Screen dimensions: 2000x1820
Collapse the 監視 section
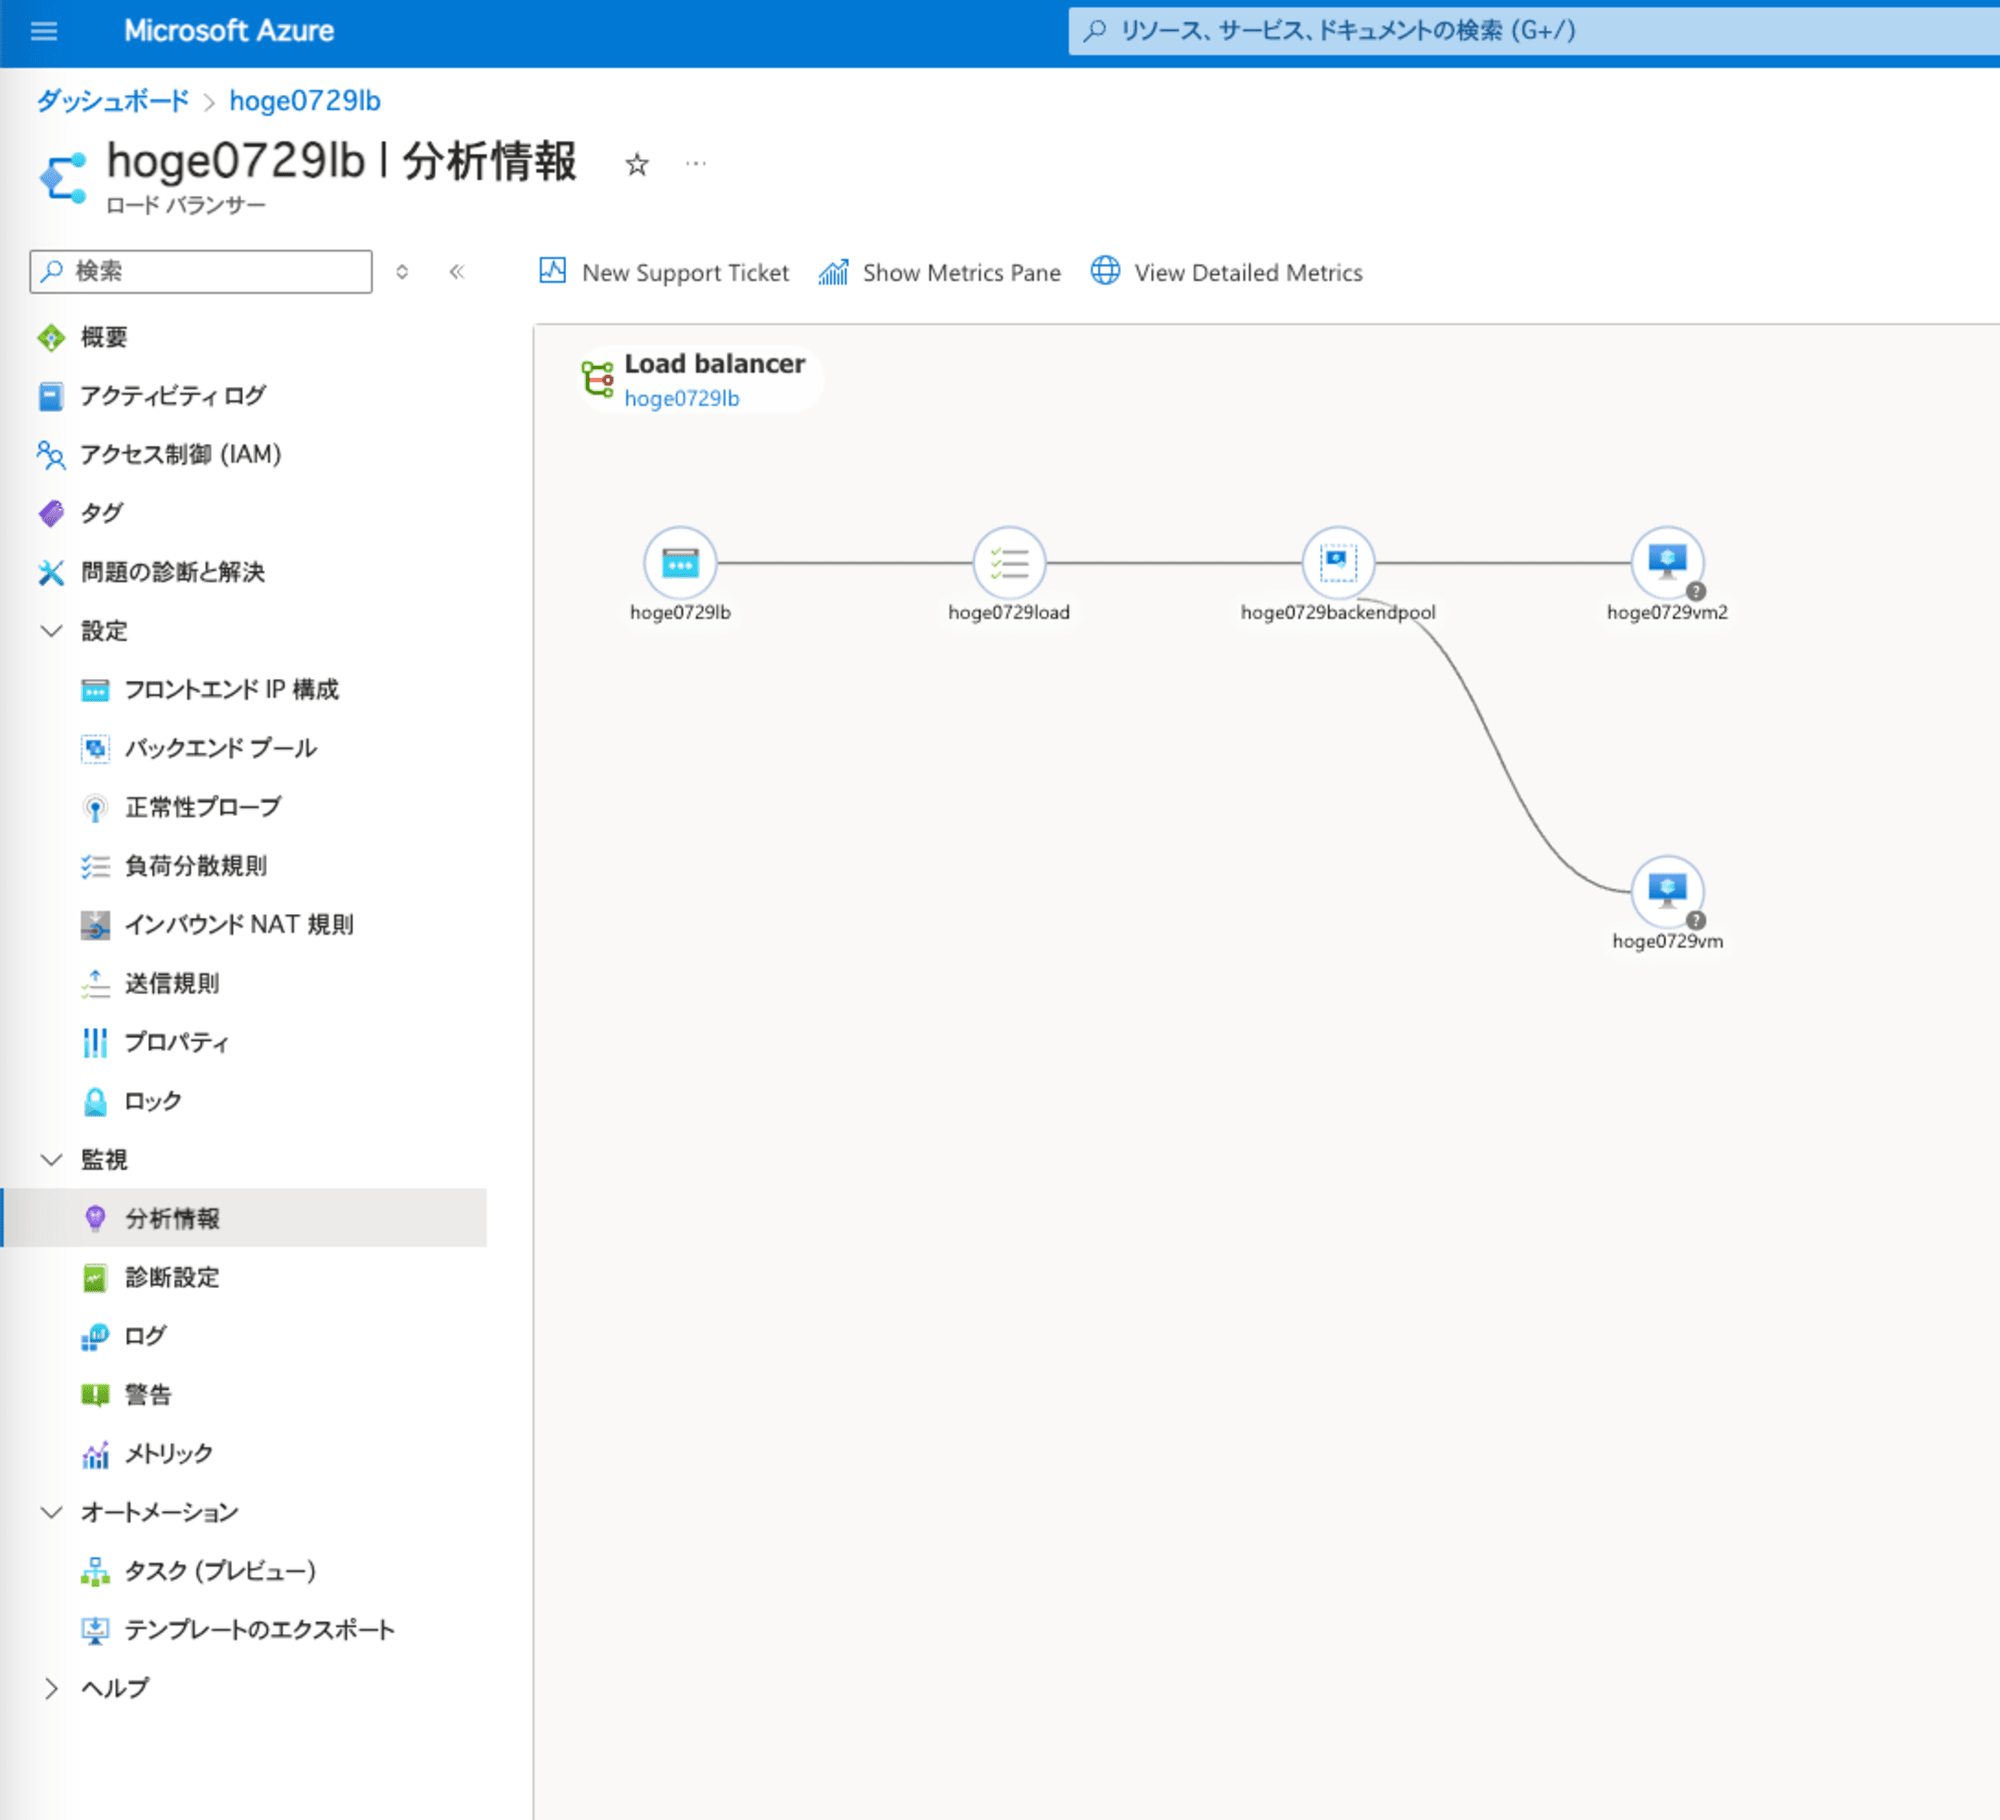click(x=51, y=1160)
